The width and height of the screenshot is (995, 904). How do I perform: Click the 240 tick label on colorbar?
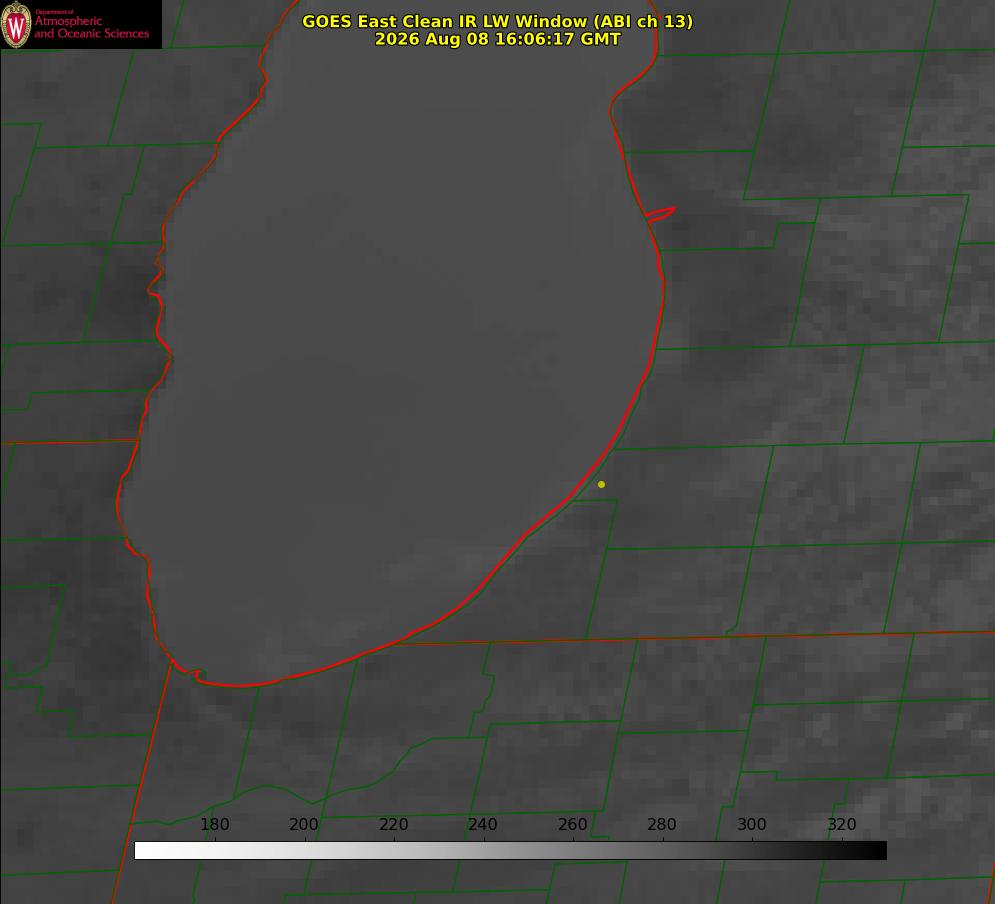tap(483, 824)
